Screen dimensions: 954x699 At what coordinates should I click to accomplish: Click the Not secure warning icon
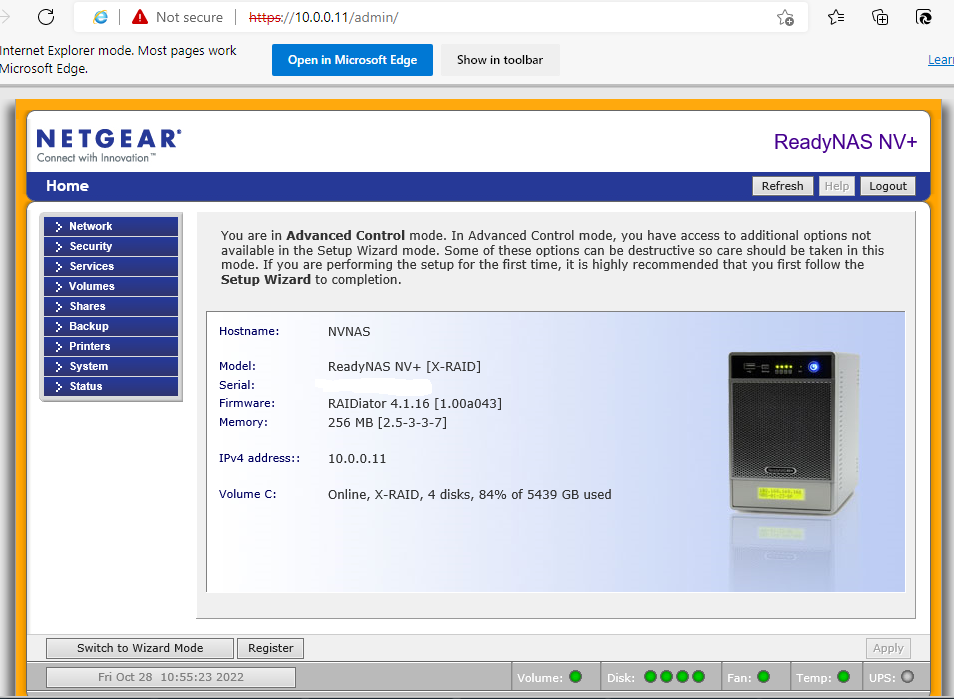[x=139, y=17]
